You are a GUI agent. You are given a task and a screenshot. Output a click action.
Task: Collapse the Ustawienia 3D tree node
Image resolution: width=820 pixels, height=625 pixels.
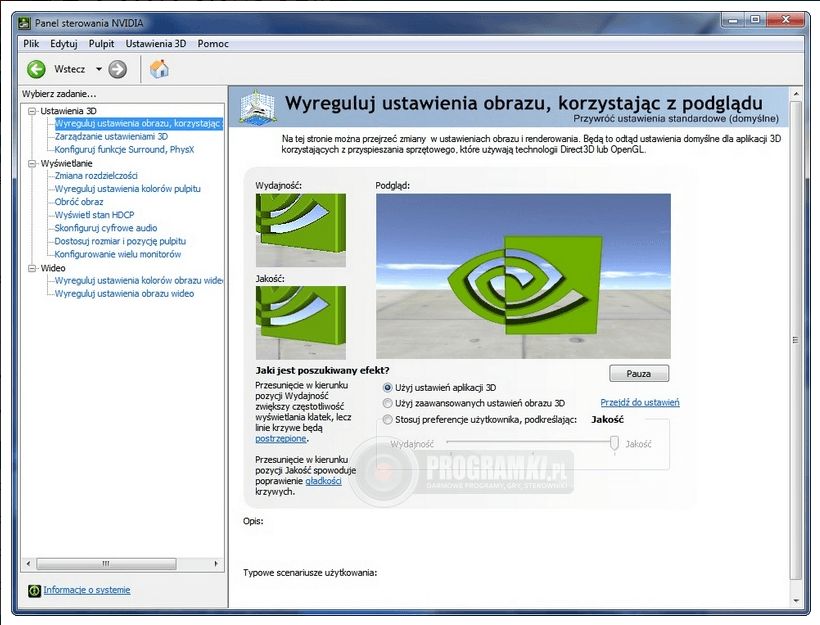tap(32, 111)
